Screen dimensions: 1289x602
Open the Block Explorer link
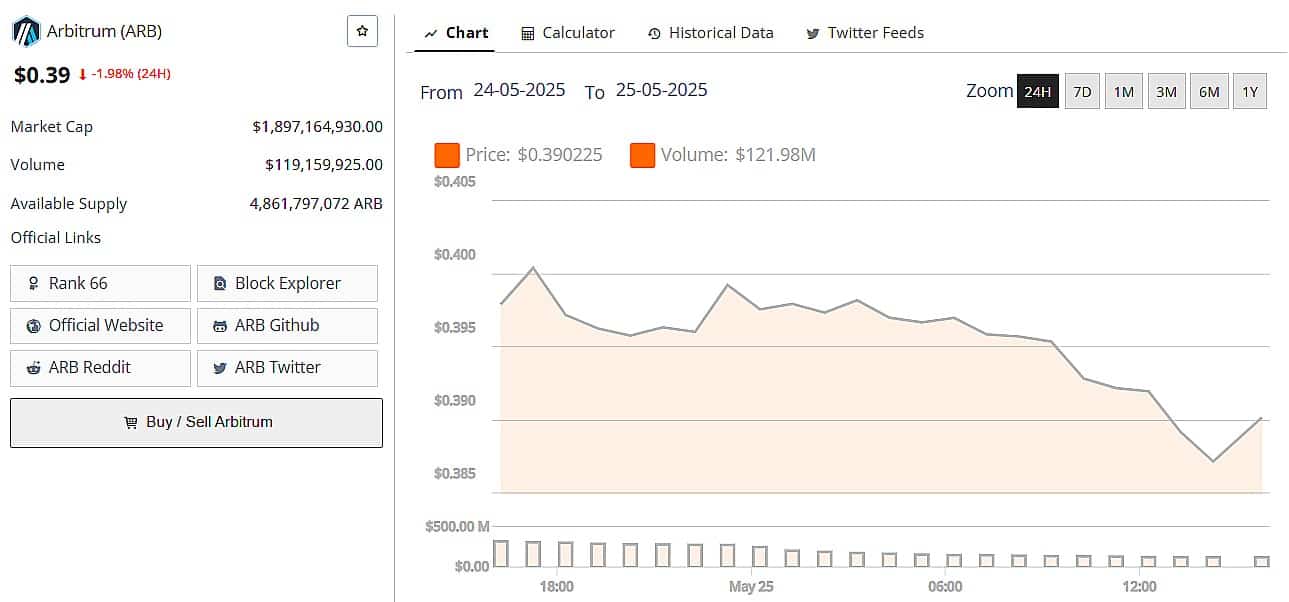(x=287, y=283)
